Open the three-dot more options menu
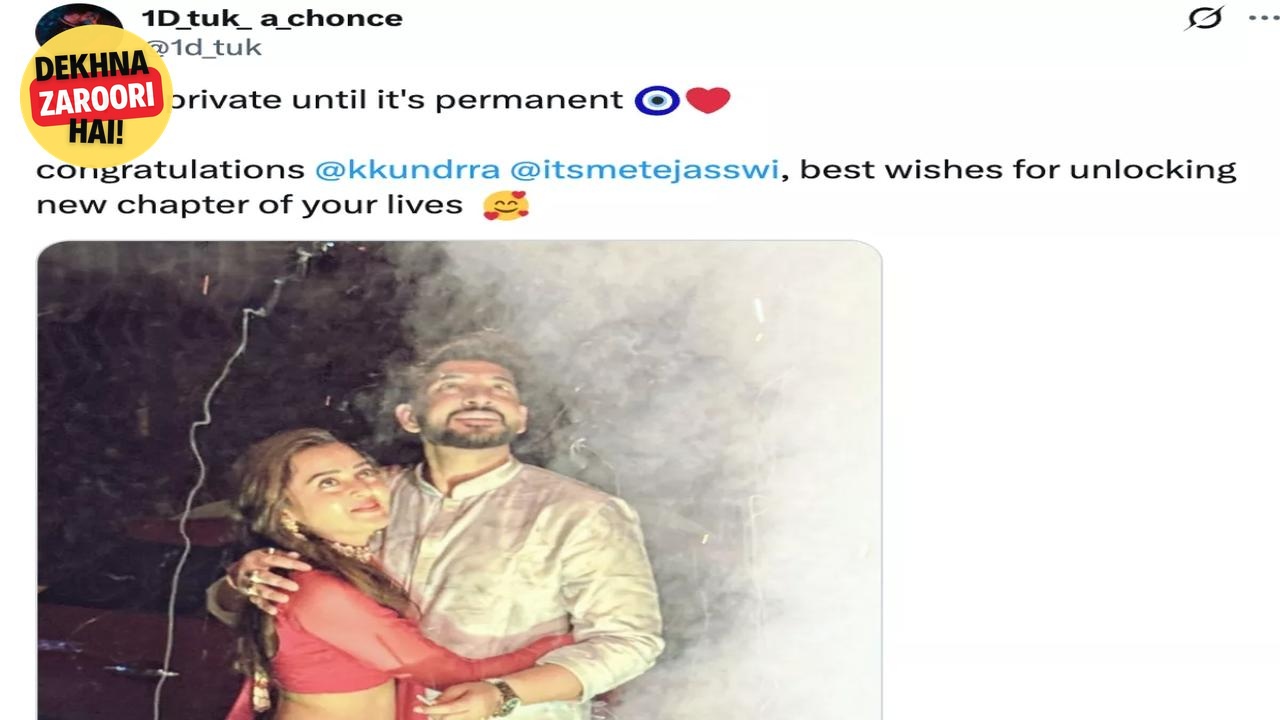This screenshot has width=1280, height=720. click(1263, 18)
